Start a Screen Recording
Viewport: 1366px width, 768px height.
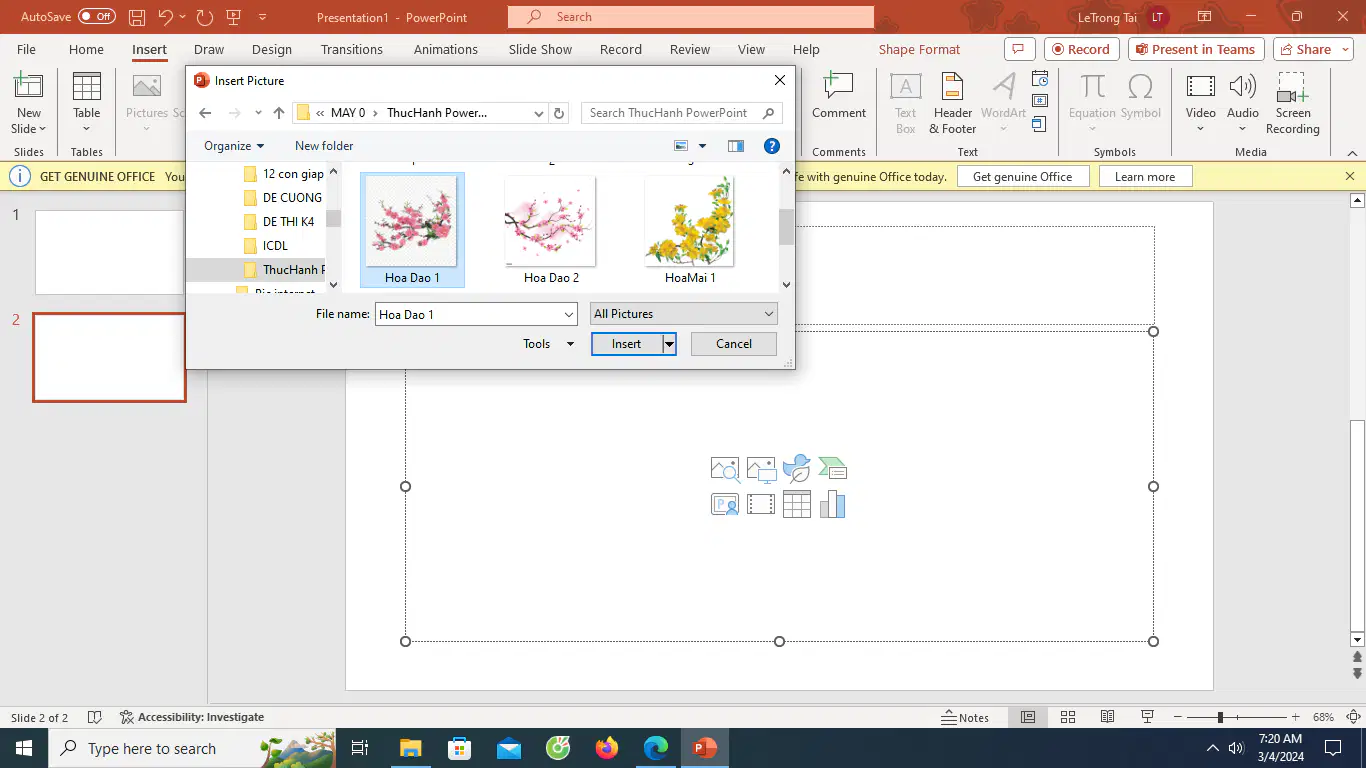click(1293, 103)
